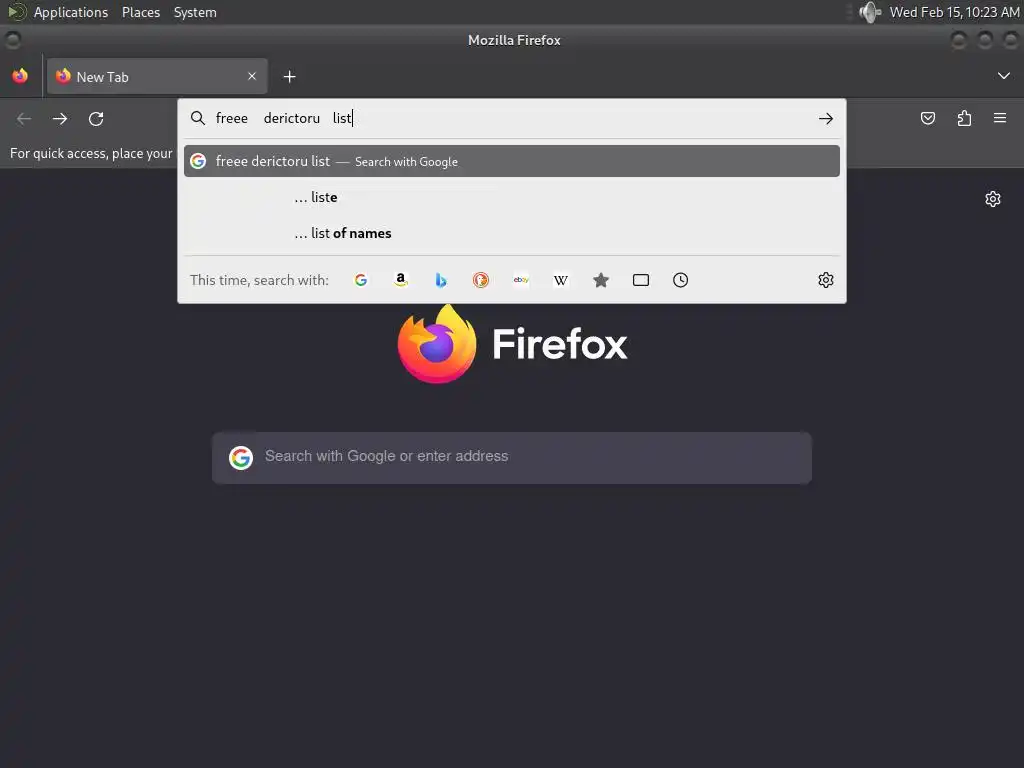
Task: Choose the 'list of names' suggestion
Action: [511, 233]
